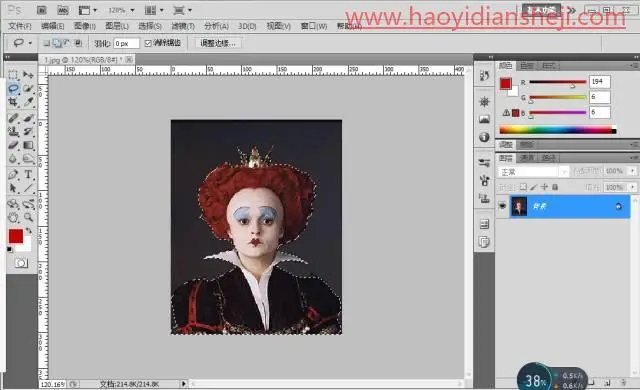Open the Layer Comps panel icon
This screenshot has width=640, height=390.
point(484,224)
